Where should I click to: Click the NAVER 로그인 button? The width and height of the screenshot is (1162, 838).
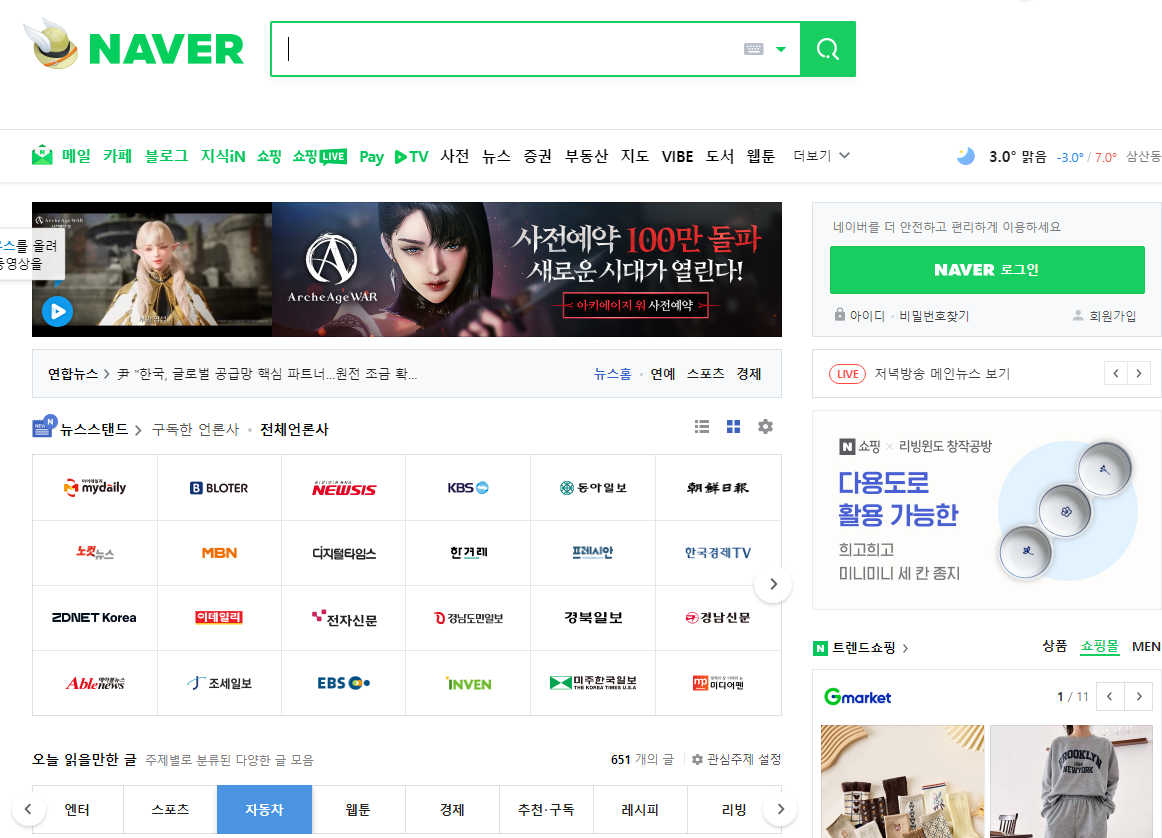point(987,270)
